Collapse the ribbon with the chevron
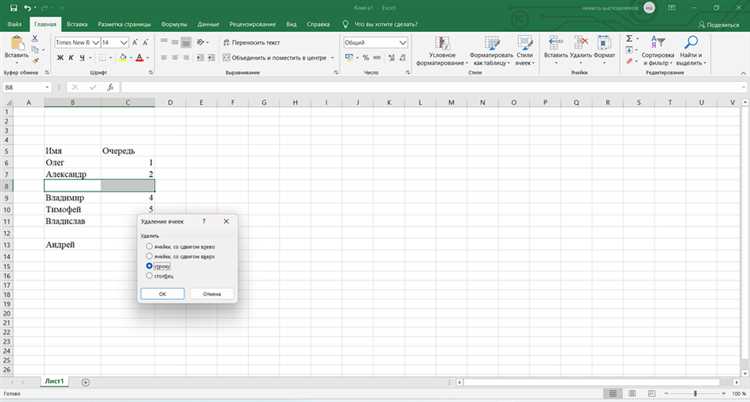 [743, 73]
